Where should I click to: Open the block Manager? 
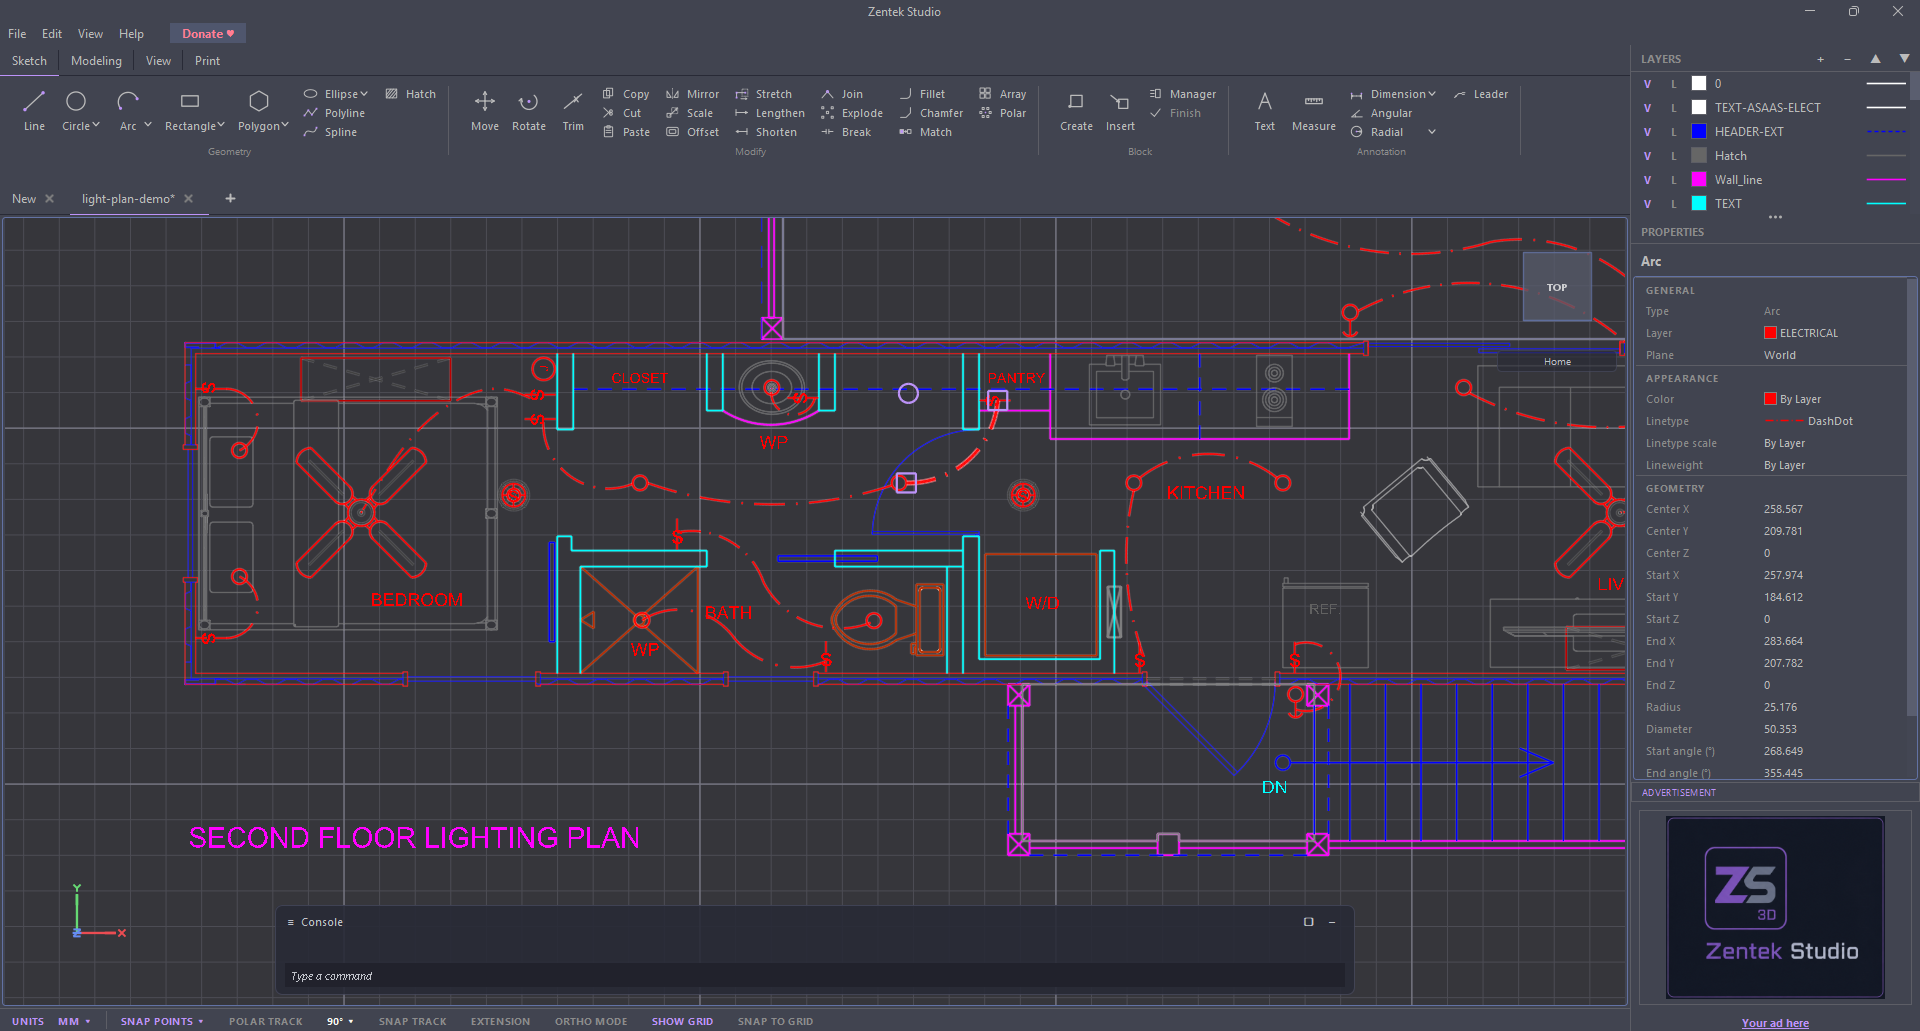coord(1183,94)
